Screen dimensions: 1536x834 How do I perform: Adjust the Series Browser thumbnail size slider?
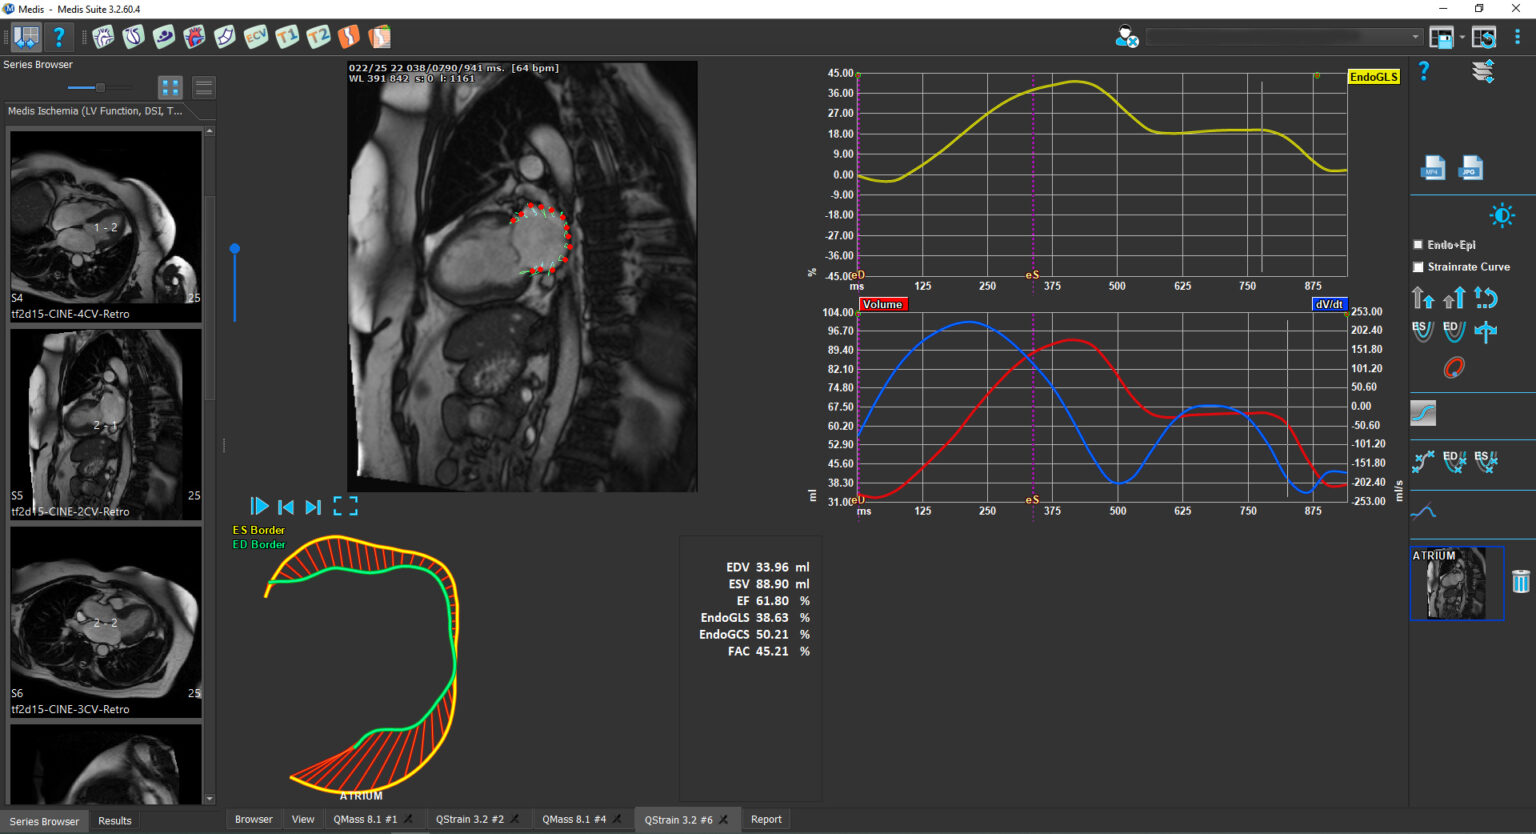[x=99, y=88]
